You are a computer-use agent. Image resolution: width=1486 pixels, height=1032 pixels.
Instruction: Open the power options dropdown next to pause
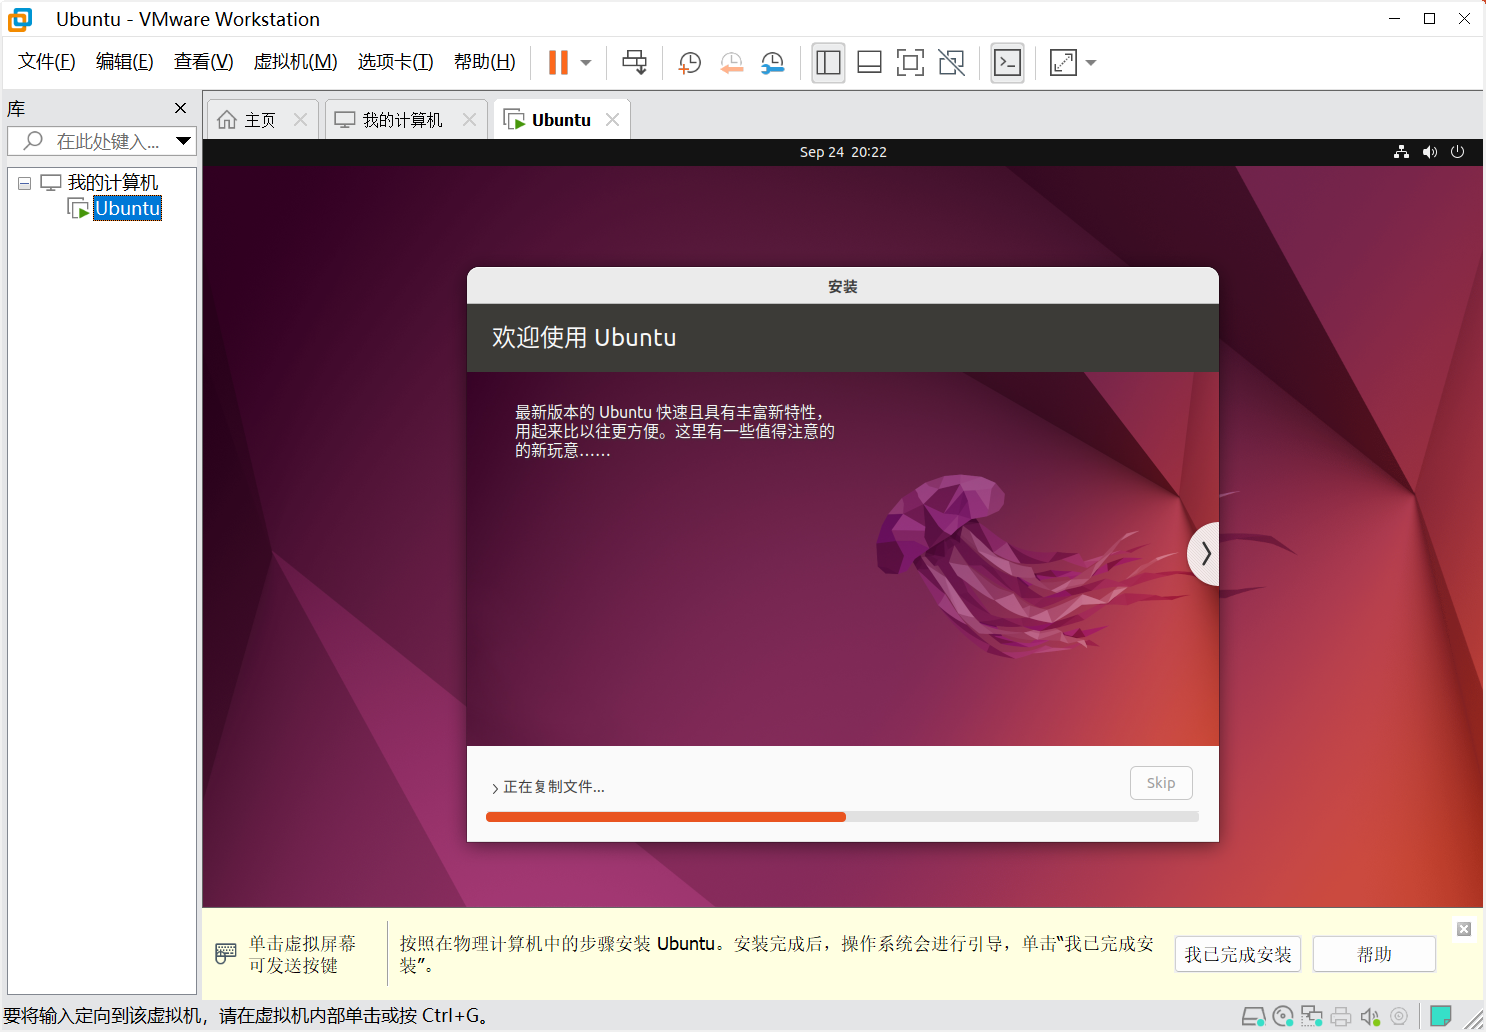coord(586,63)
